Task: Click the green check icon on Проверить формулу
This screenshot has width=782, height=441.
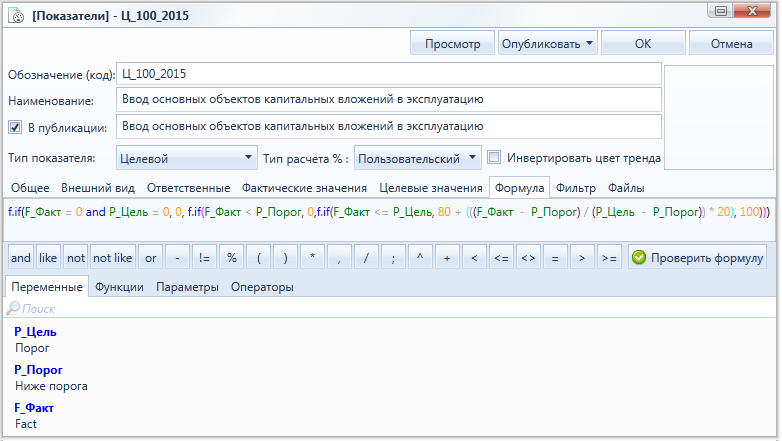Action: pos(639,257)
